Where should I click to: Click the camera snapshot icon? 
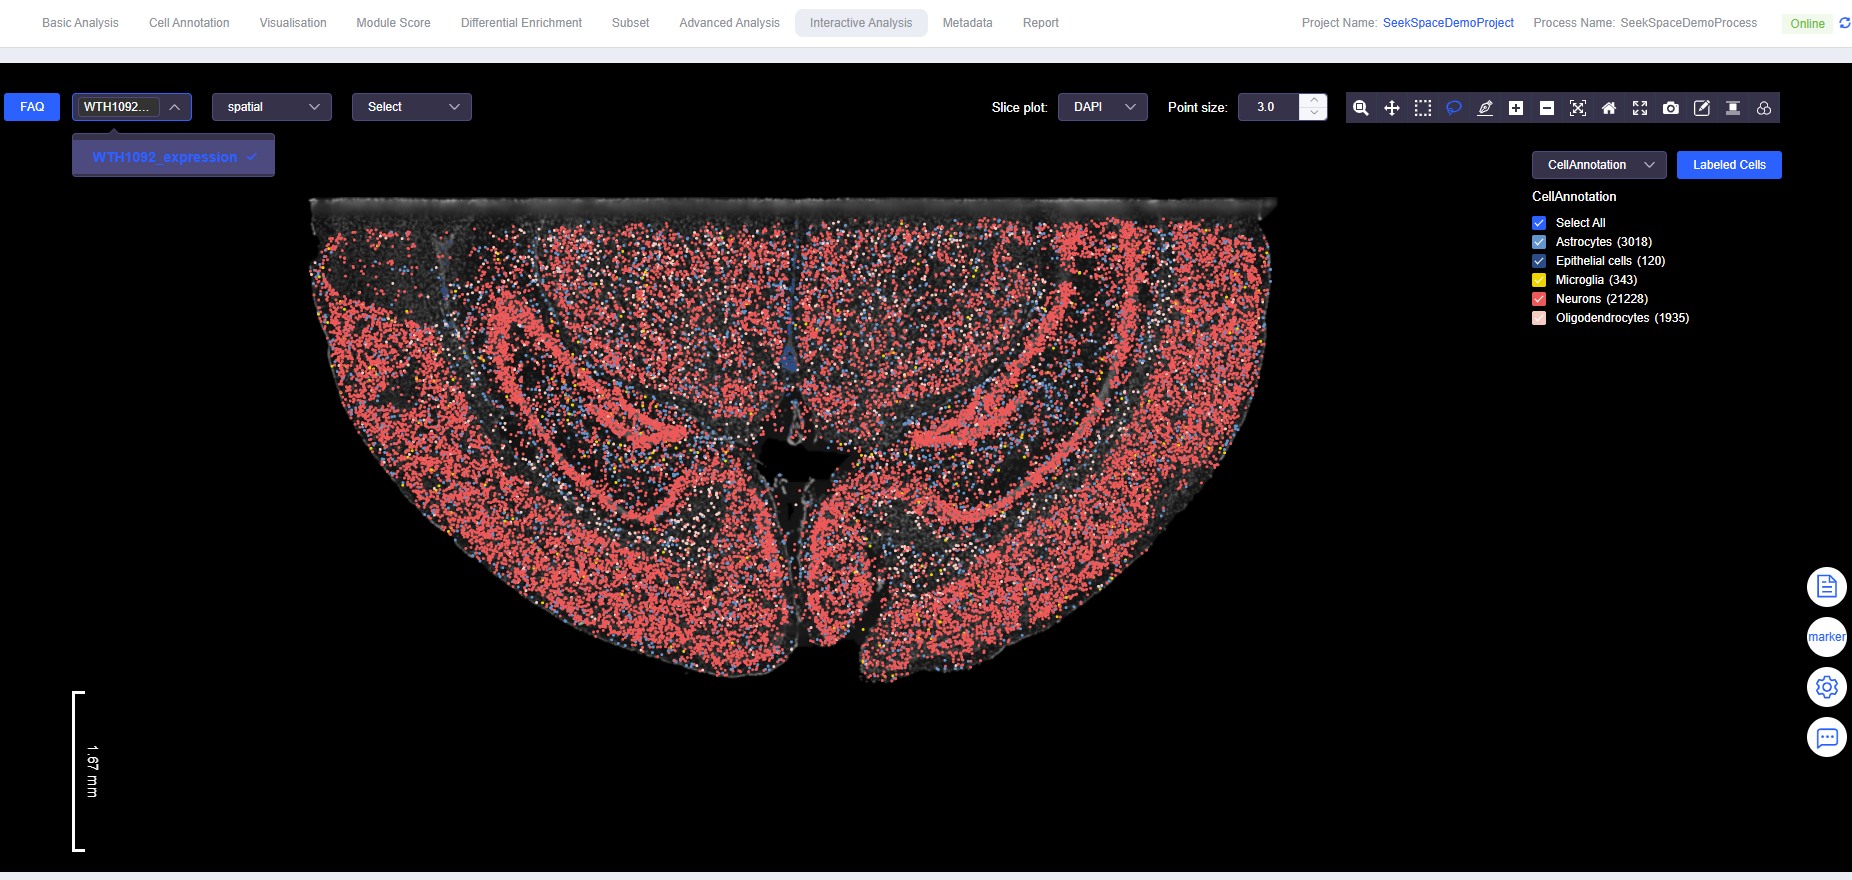(1671, 108)
